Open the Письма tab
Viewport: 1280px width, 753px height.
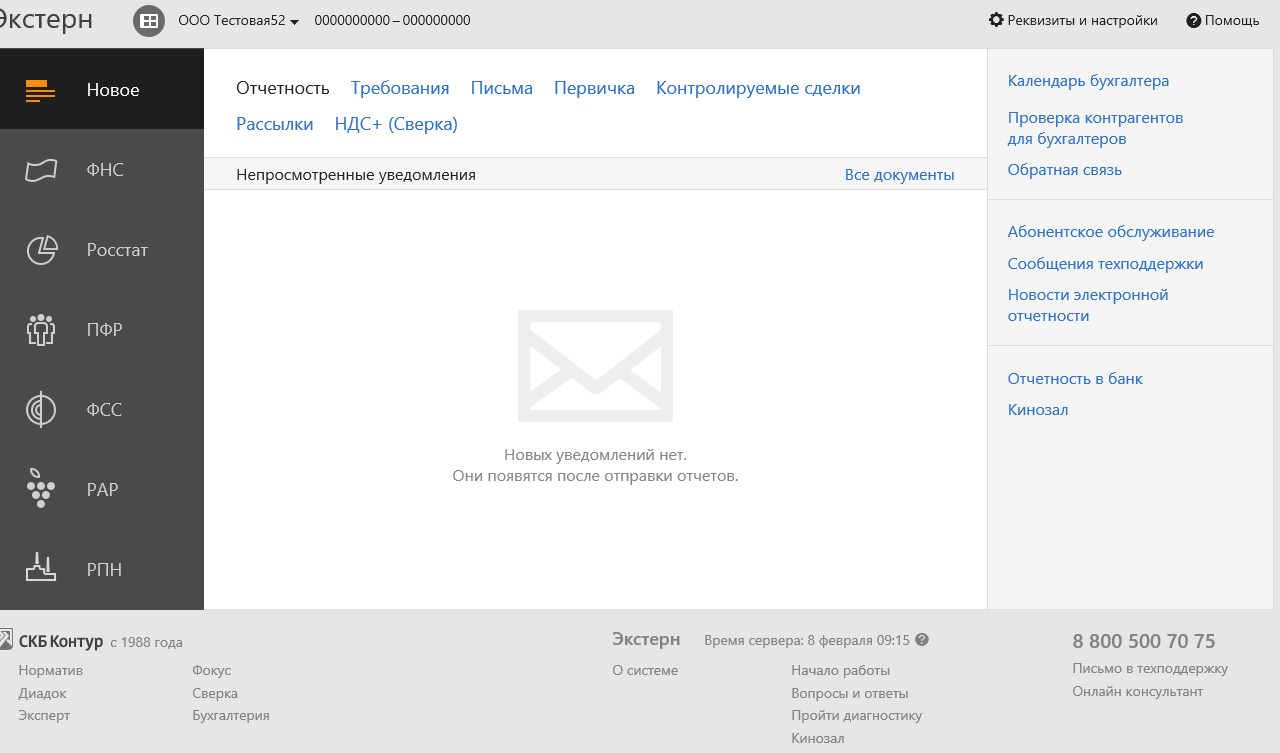pos(502,88)
